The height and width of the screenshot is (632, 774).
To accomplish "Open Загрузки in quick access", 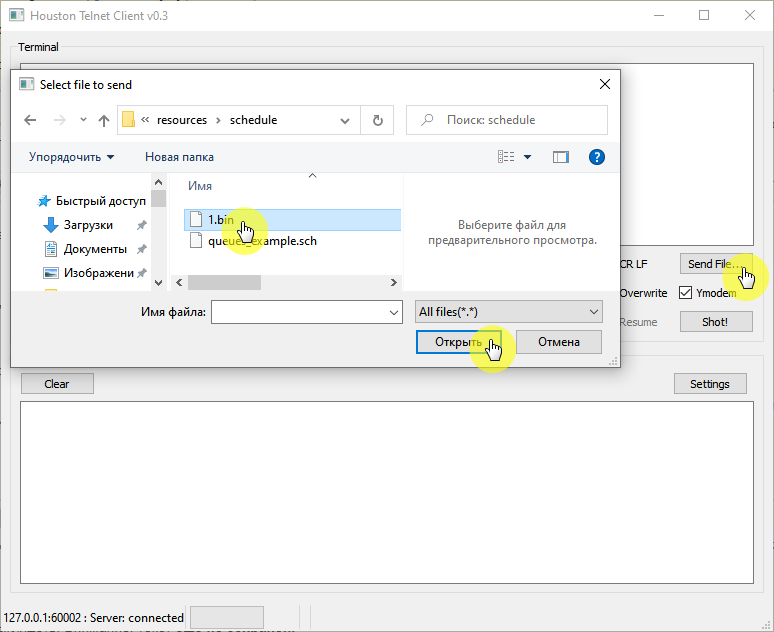I will (88, 225).
